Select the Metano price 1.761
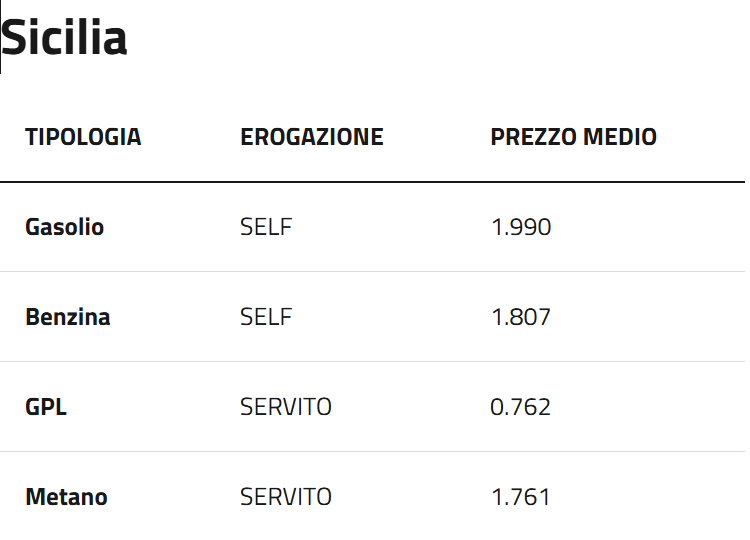This screenshot has width=750, height=540. pyautogui.click(x=521, y=497)
